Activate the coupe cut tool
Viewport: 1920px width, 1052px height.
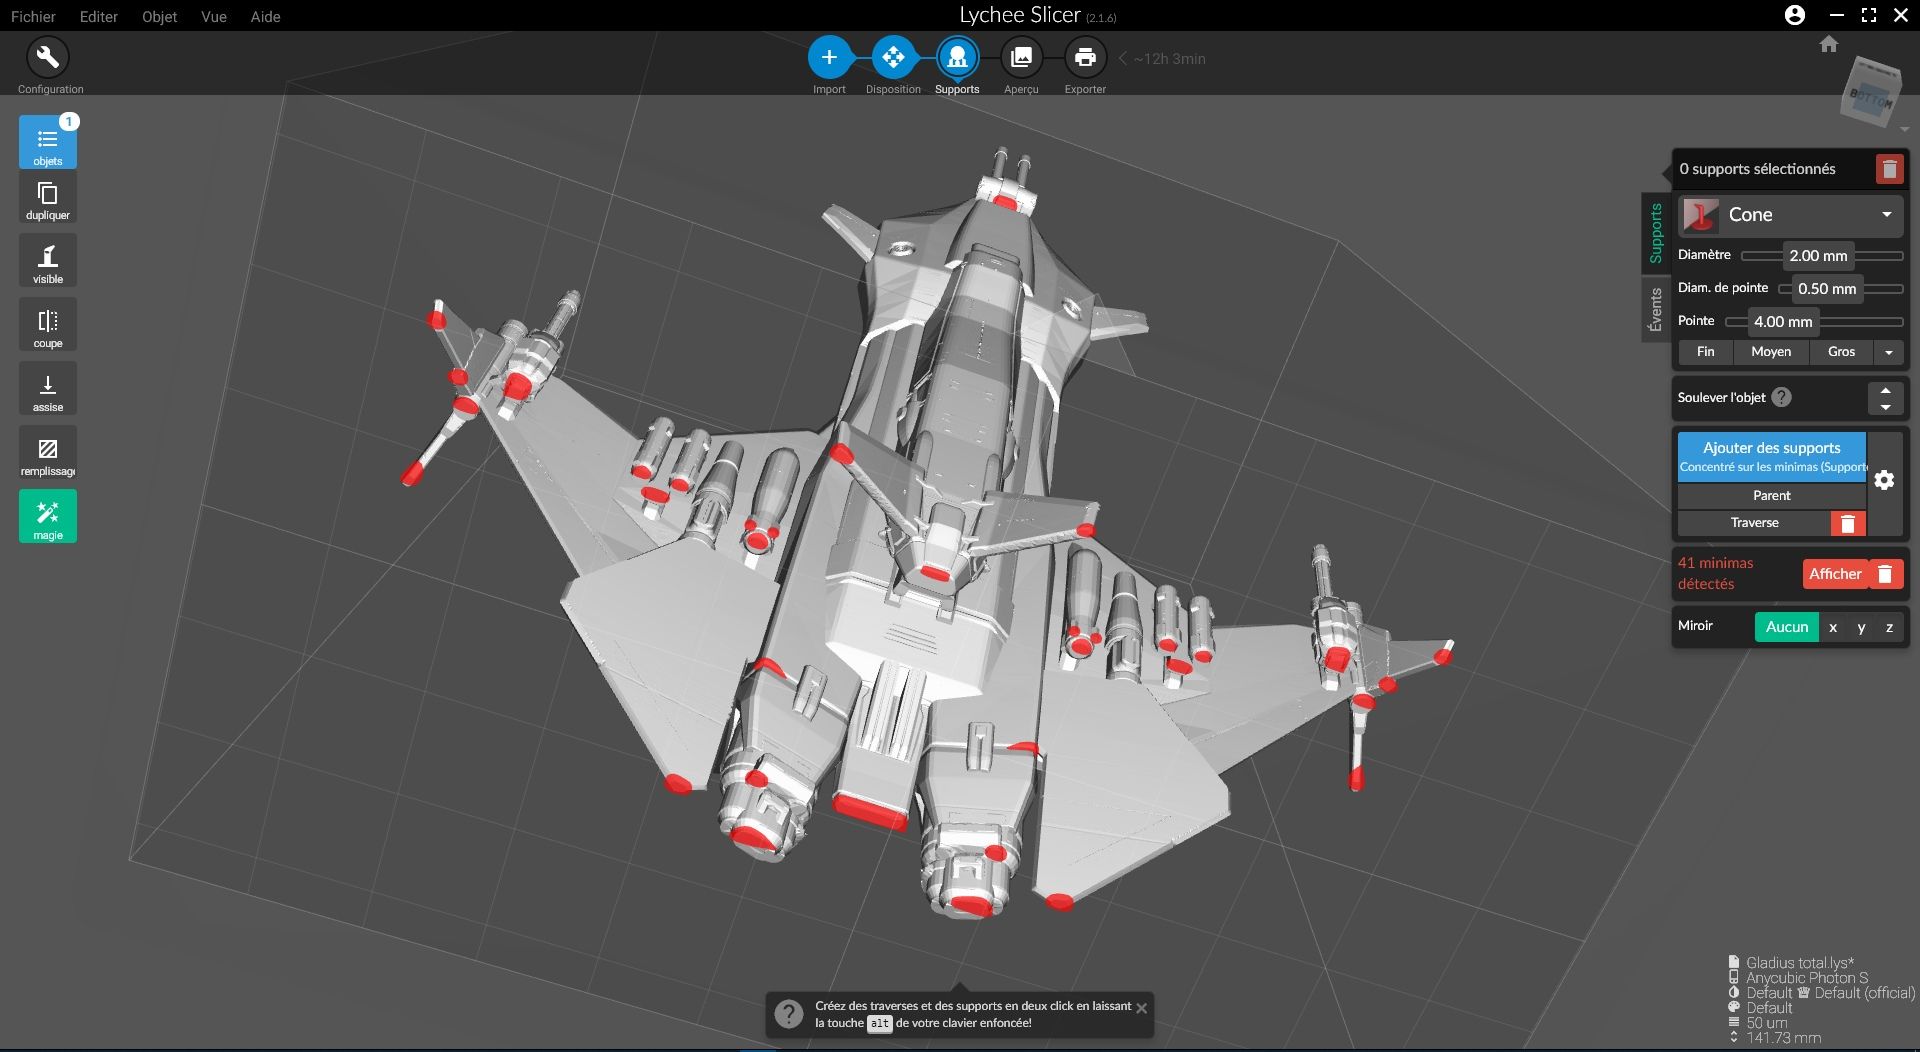tap(48, 326)
